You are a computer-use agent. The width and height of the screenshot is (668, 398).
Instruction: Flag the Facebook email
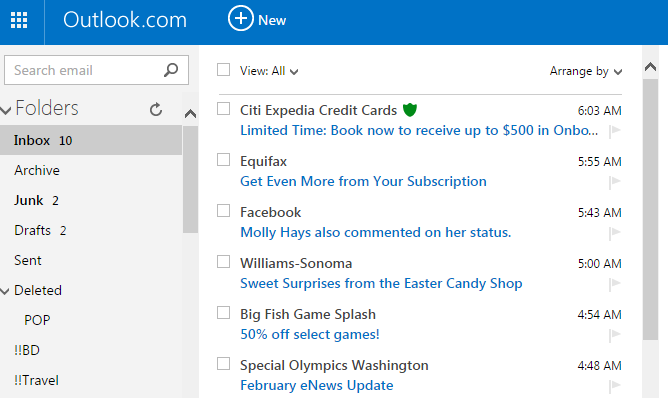tap(615, 233)
